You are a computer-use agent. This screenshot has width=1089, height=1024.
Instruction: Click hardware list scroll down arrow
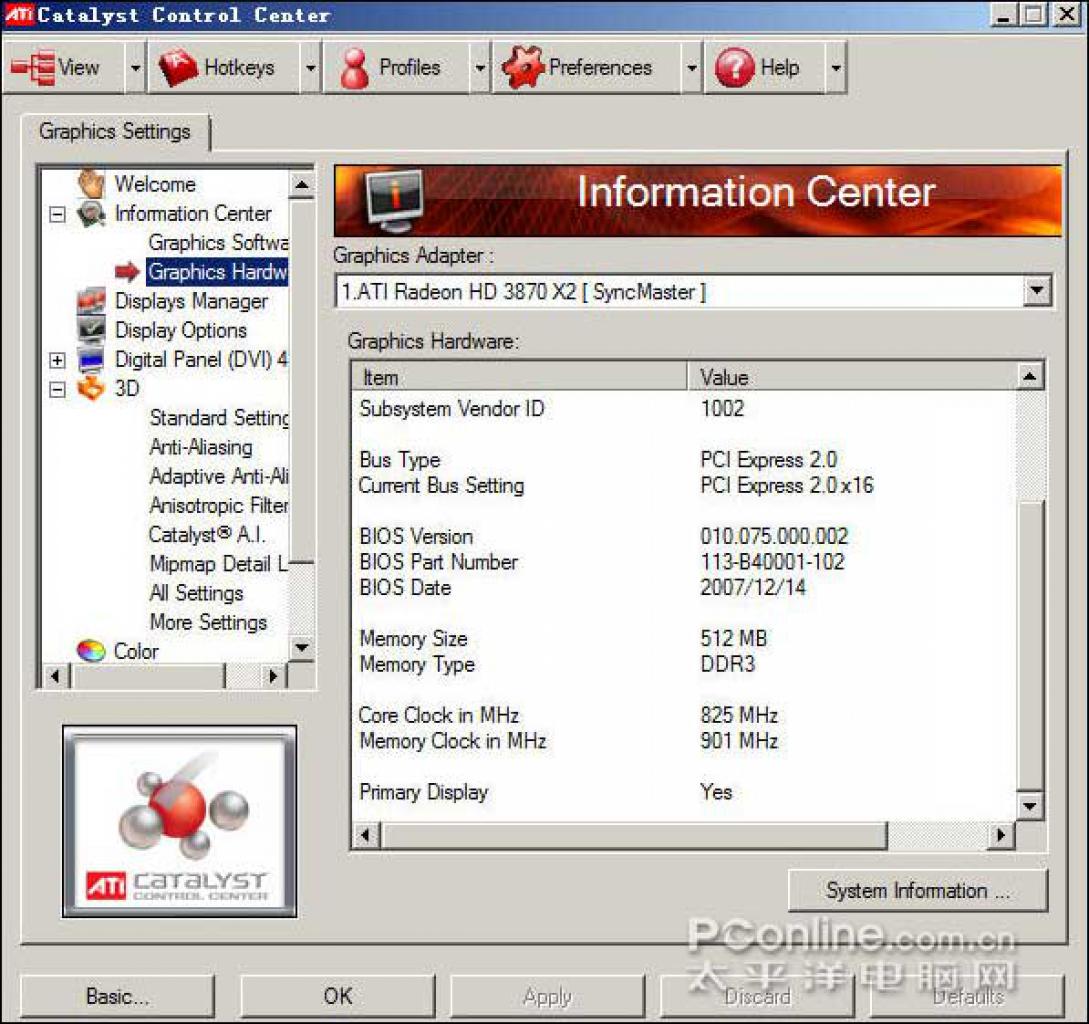click(x=1029, y=806)
